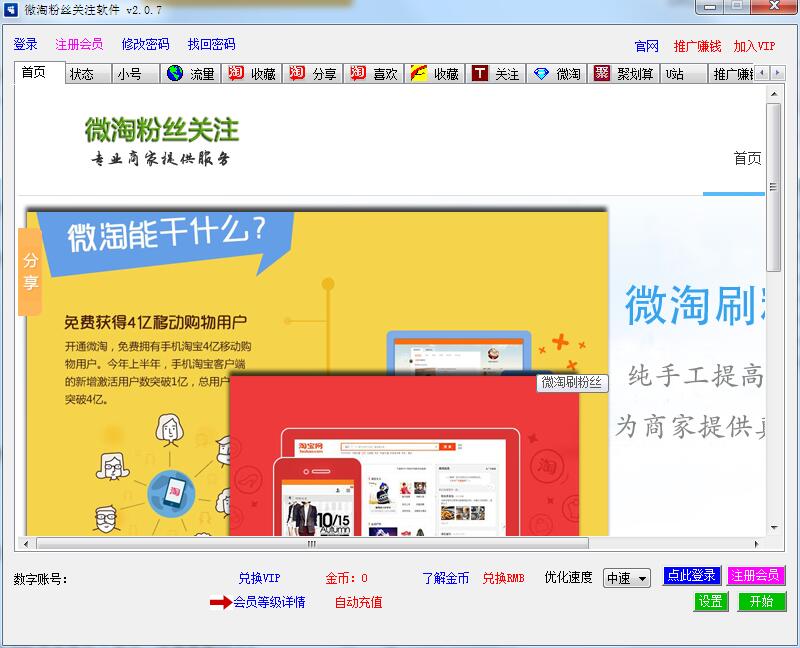Select the blue diamond 微淘 icon
Screen dimensions: 800x648
557,72
